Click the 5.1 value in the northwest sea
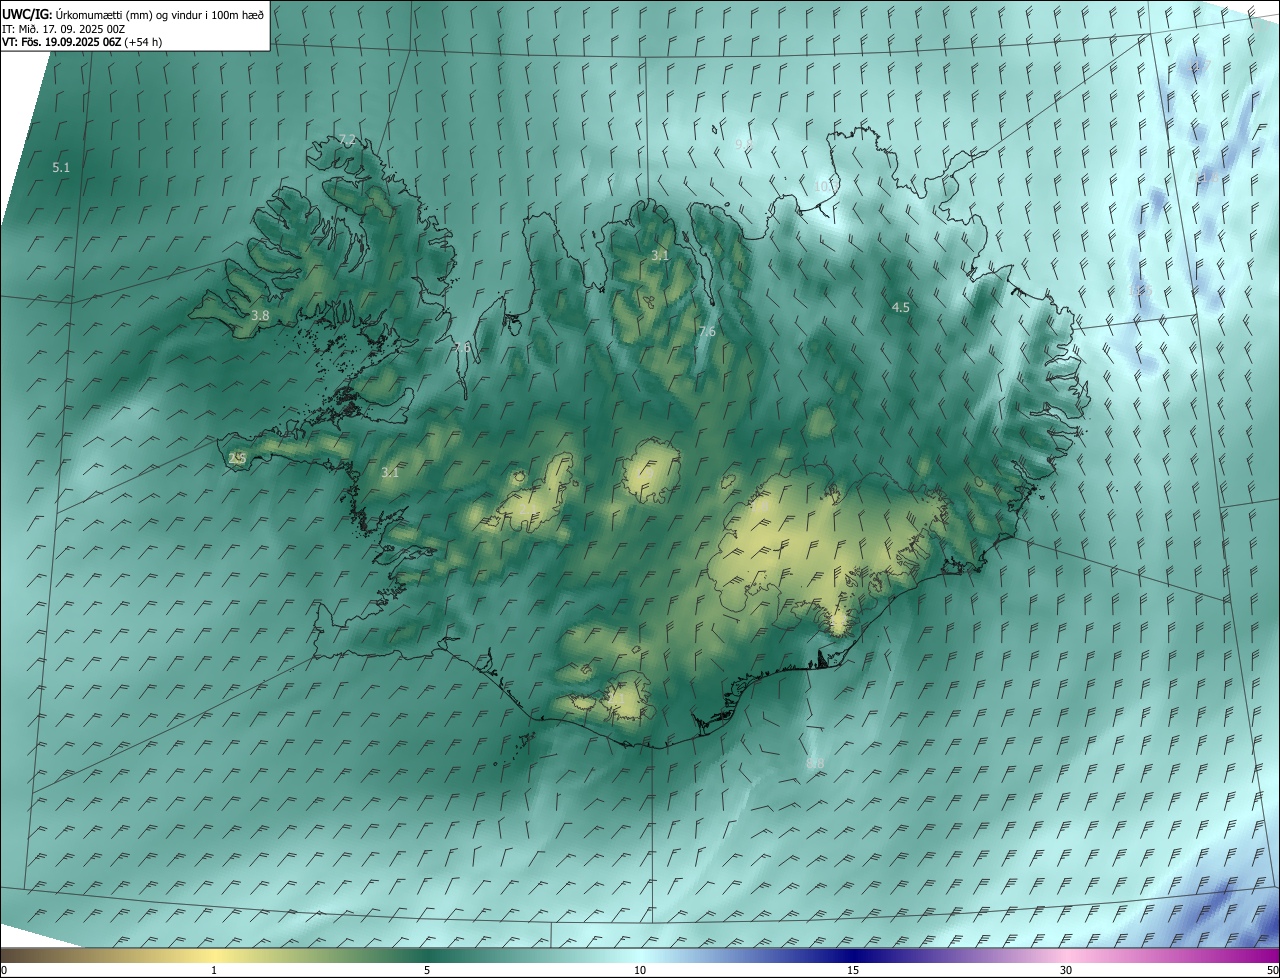The height and width of the screenshot is (978, 1280). (x=61, y=168)
